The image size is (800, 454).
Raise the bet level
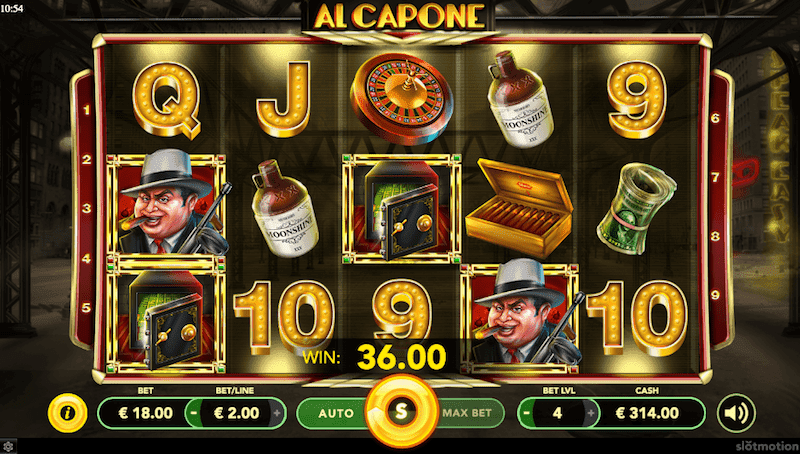click(591, 413)
